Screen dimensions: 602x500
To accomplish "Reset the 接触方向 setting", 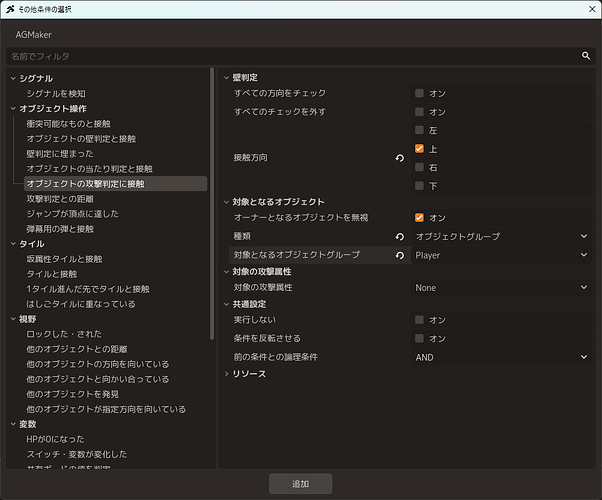I will tap(400, 158).
